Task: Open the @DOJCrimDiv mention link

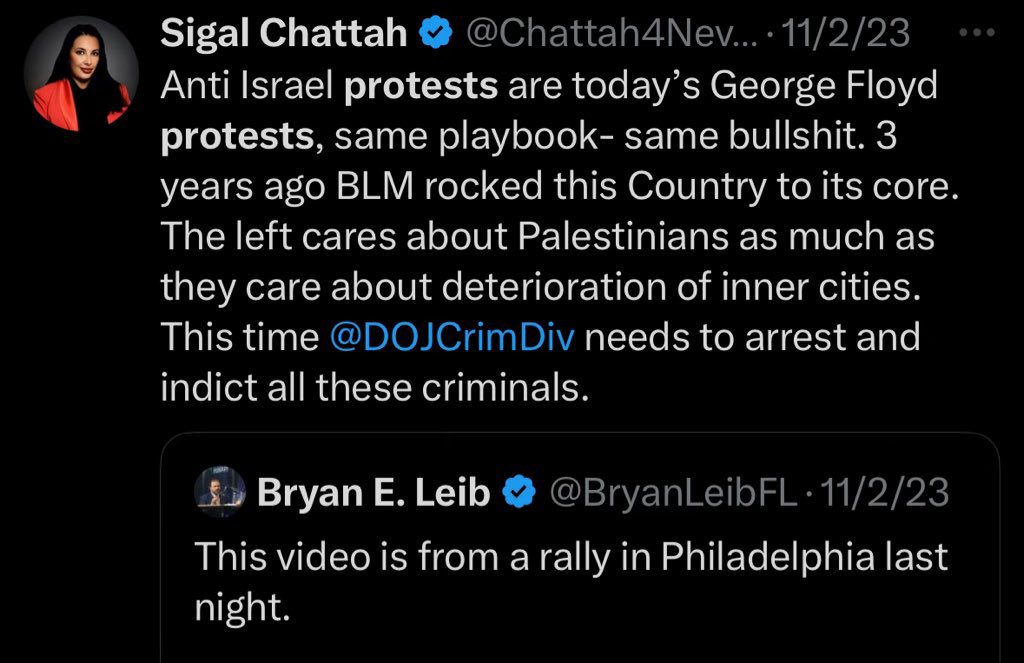Action: (451, 337)
